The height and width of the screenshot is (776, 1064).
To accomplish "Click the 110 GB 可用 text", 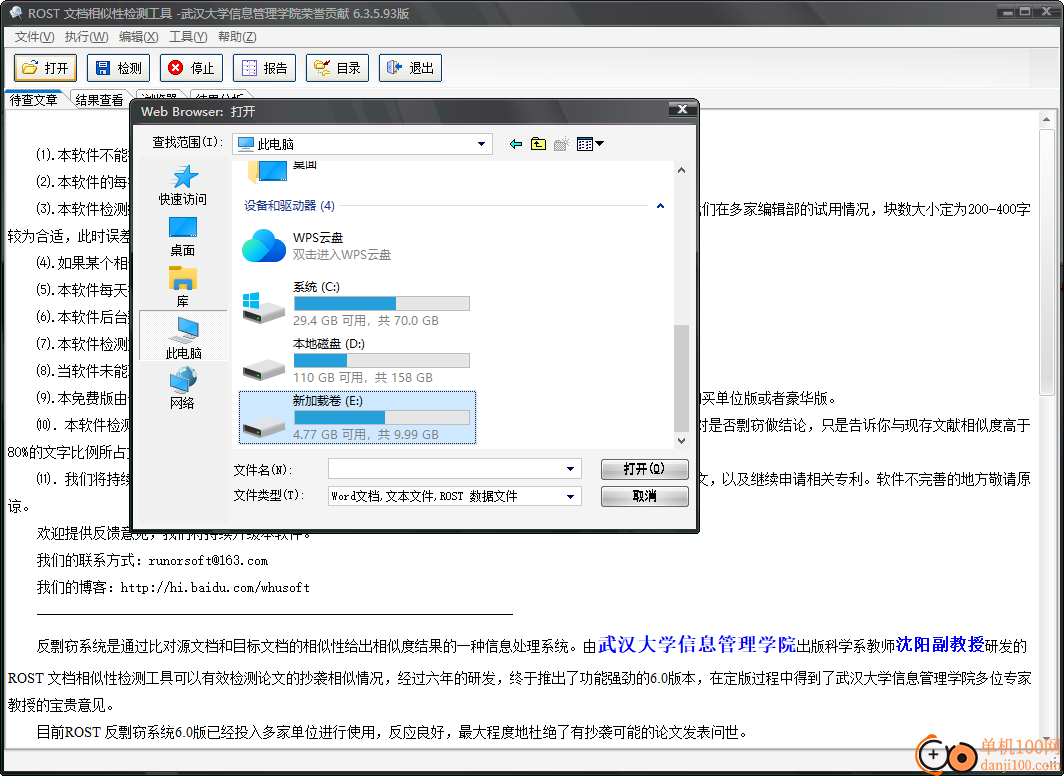I will pyautogui.click(x=328, y=378).
